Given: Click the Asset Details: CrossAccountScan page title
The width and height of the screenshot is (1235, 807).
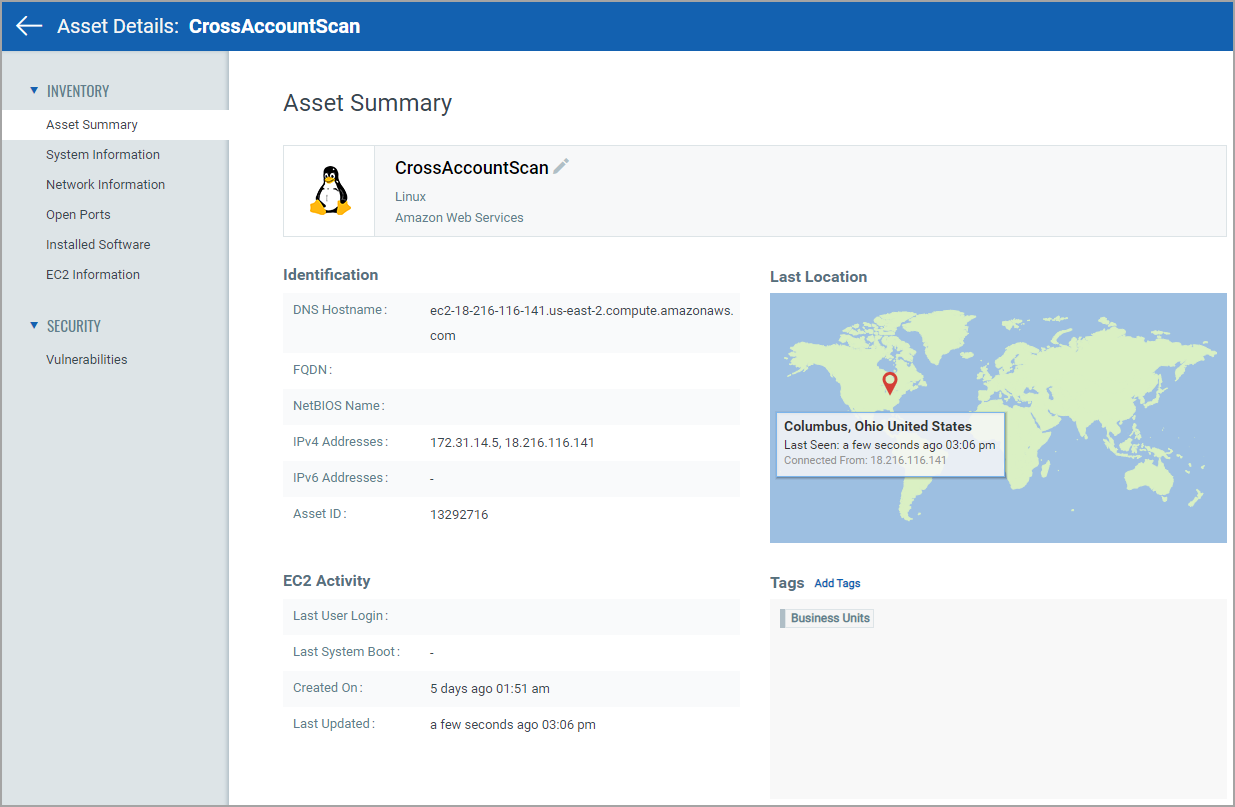Looking at the screenshot, I should (x=209, y=26).
